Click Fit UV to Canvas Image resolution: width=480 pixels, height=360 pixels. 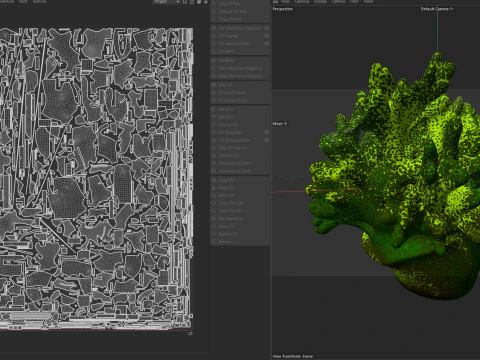240,93
